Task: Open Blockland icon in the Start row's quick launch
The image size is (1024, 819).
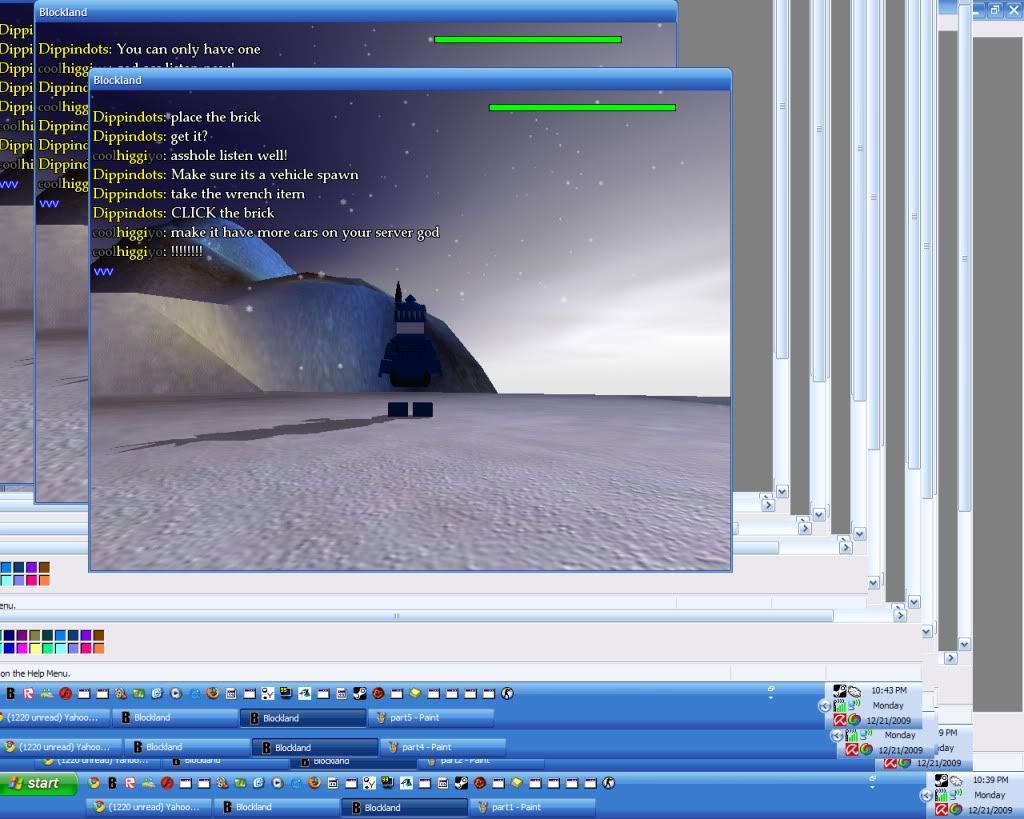Action: [x=112, y=782]
